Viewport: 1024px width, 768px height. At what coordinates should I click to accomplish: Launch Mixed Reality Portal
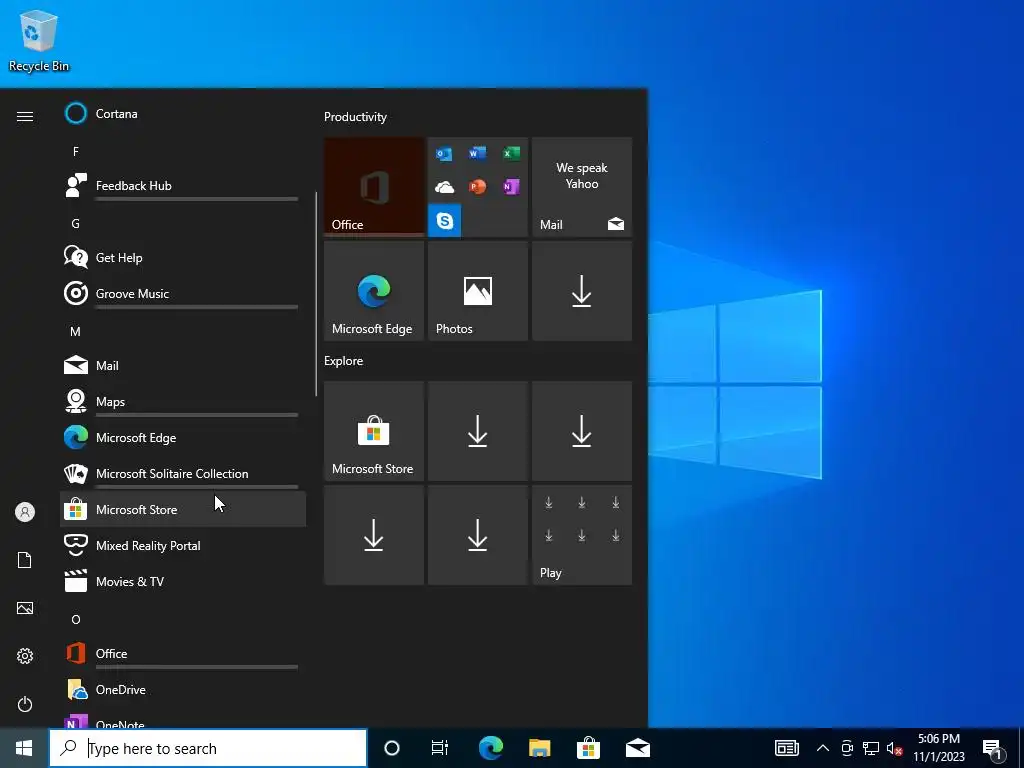pos(183,545)
